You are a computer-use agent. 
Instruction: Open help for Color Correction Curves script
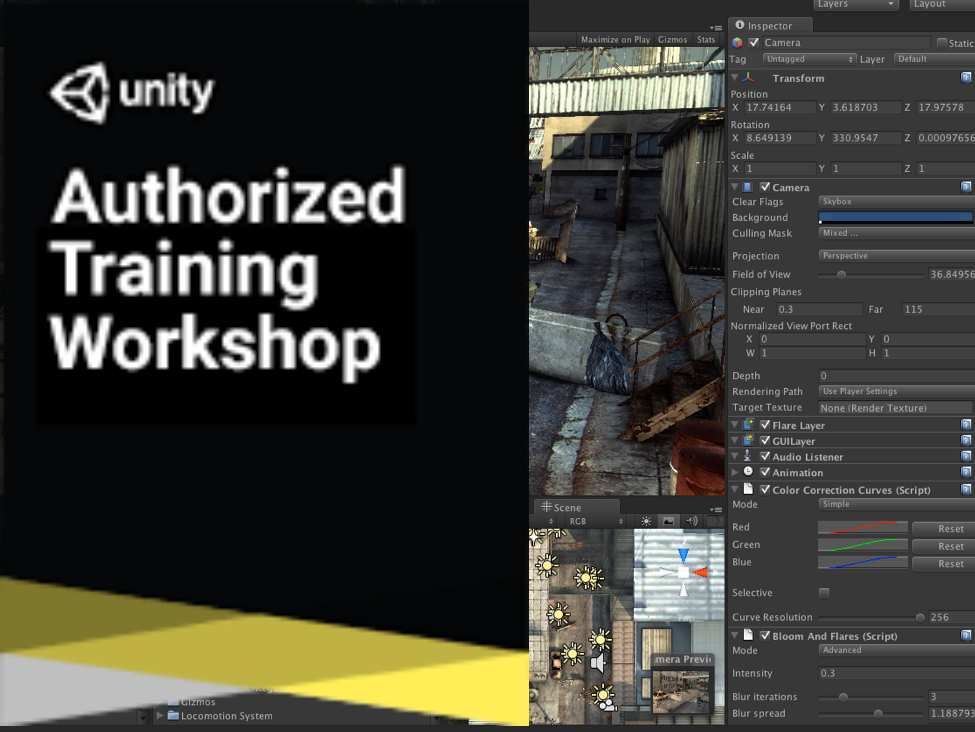pyautogui.click(x=966, y=489)
